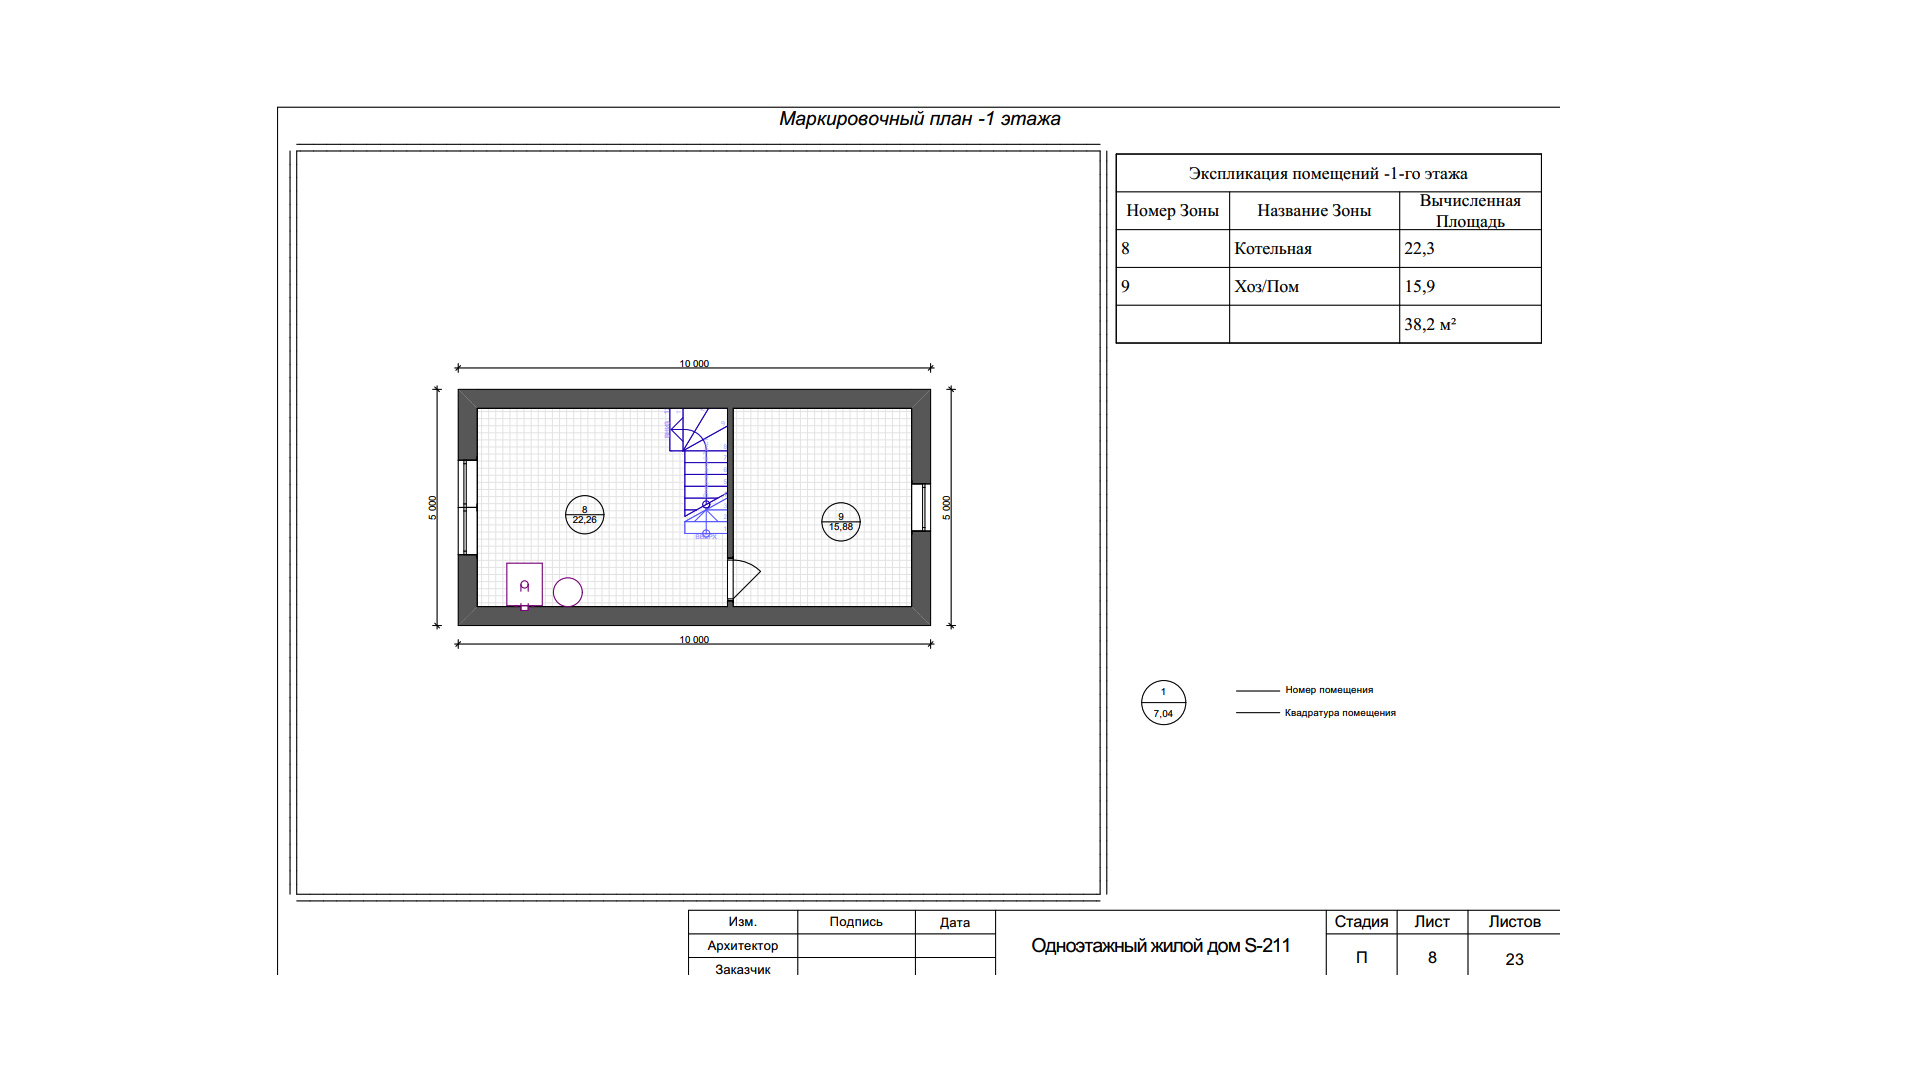Click the bottom '10 000' dimension label
The height and width of the screenshot is (1080, 1920).
coord(694,640)
